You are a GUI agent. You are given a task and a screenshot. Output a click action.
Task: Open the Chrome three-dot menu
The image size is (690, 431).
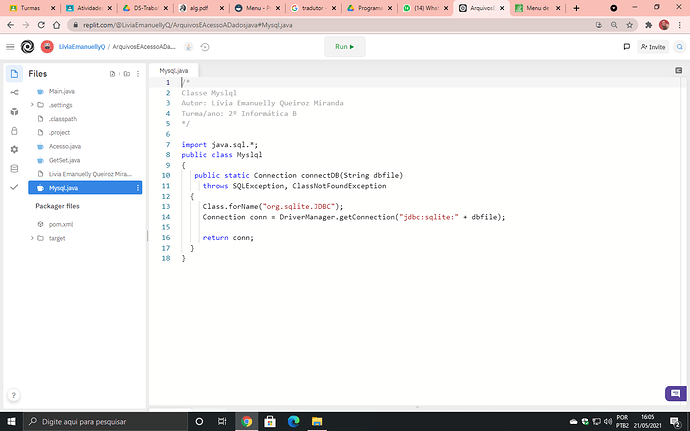[679, 25]
